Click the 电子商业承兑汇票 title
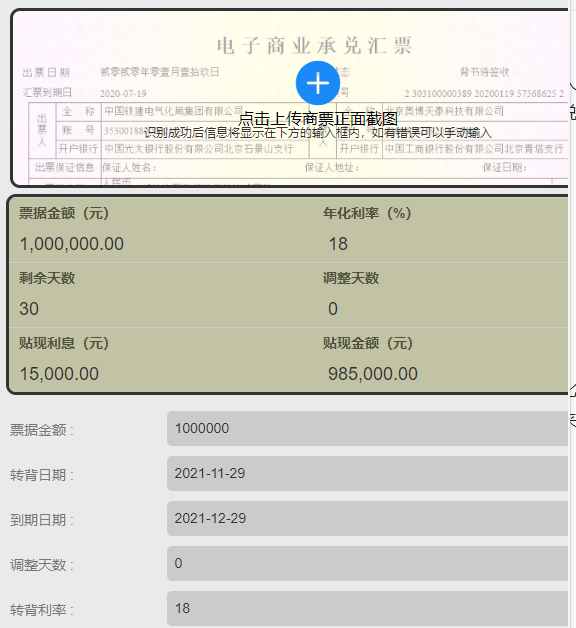Screen dimensions: 576x628 point(314,46)
